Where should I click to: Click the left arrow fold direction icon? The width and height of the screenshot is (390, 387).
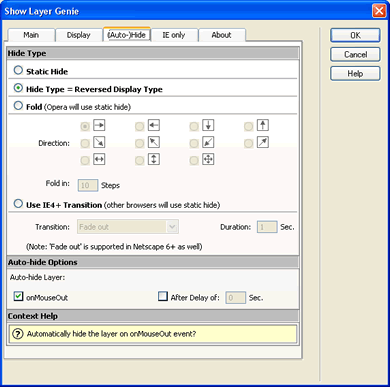(154, 125)
